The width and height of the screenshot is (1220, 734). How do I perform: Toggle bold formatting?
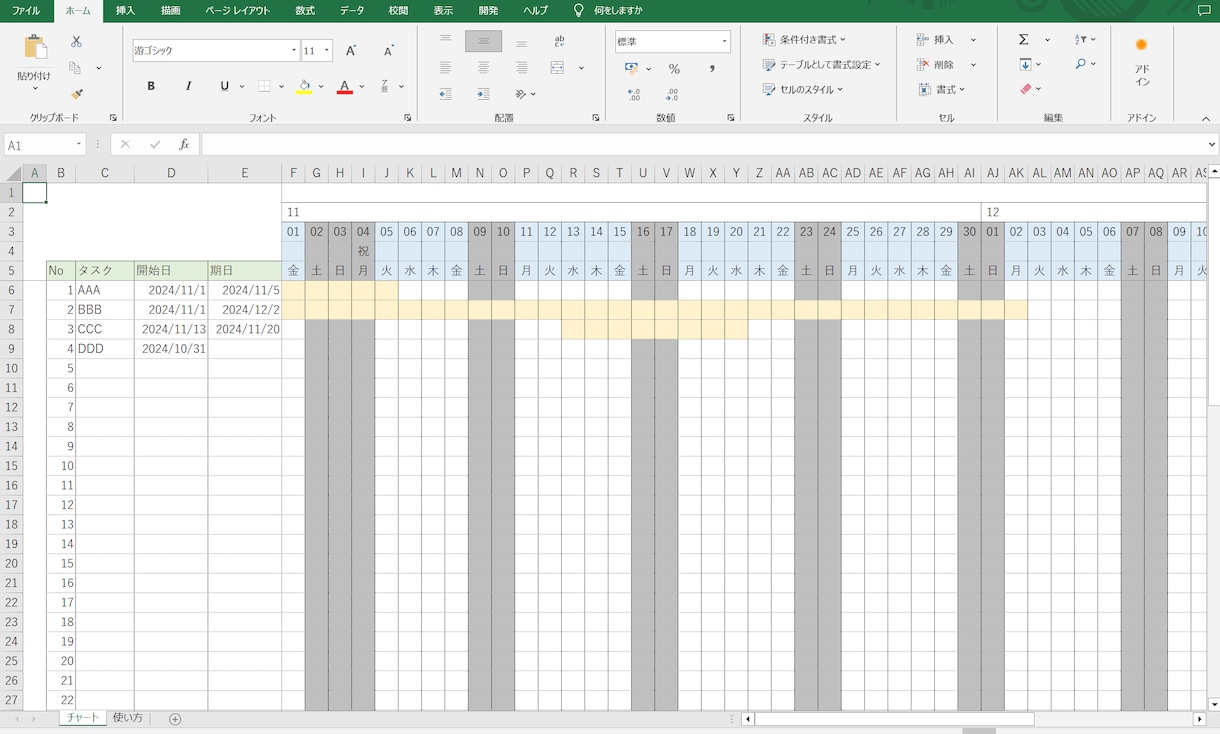151,86
